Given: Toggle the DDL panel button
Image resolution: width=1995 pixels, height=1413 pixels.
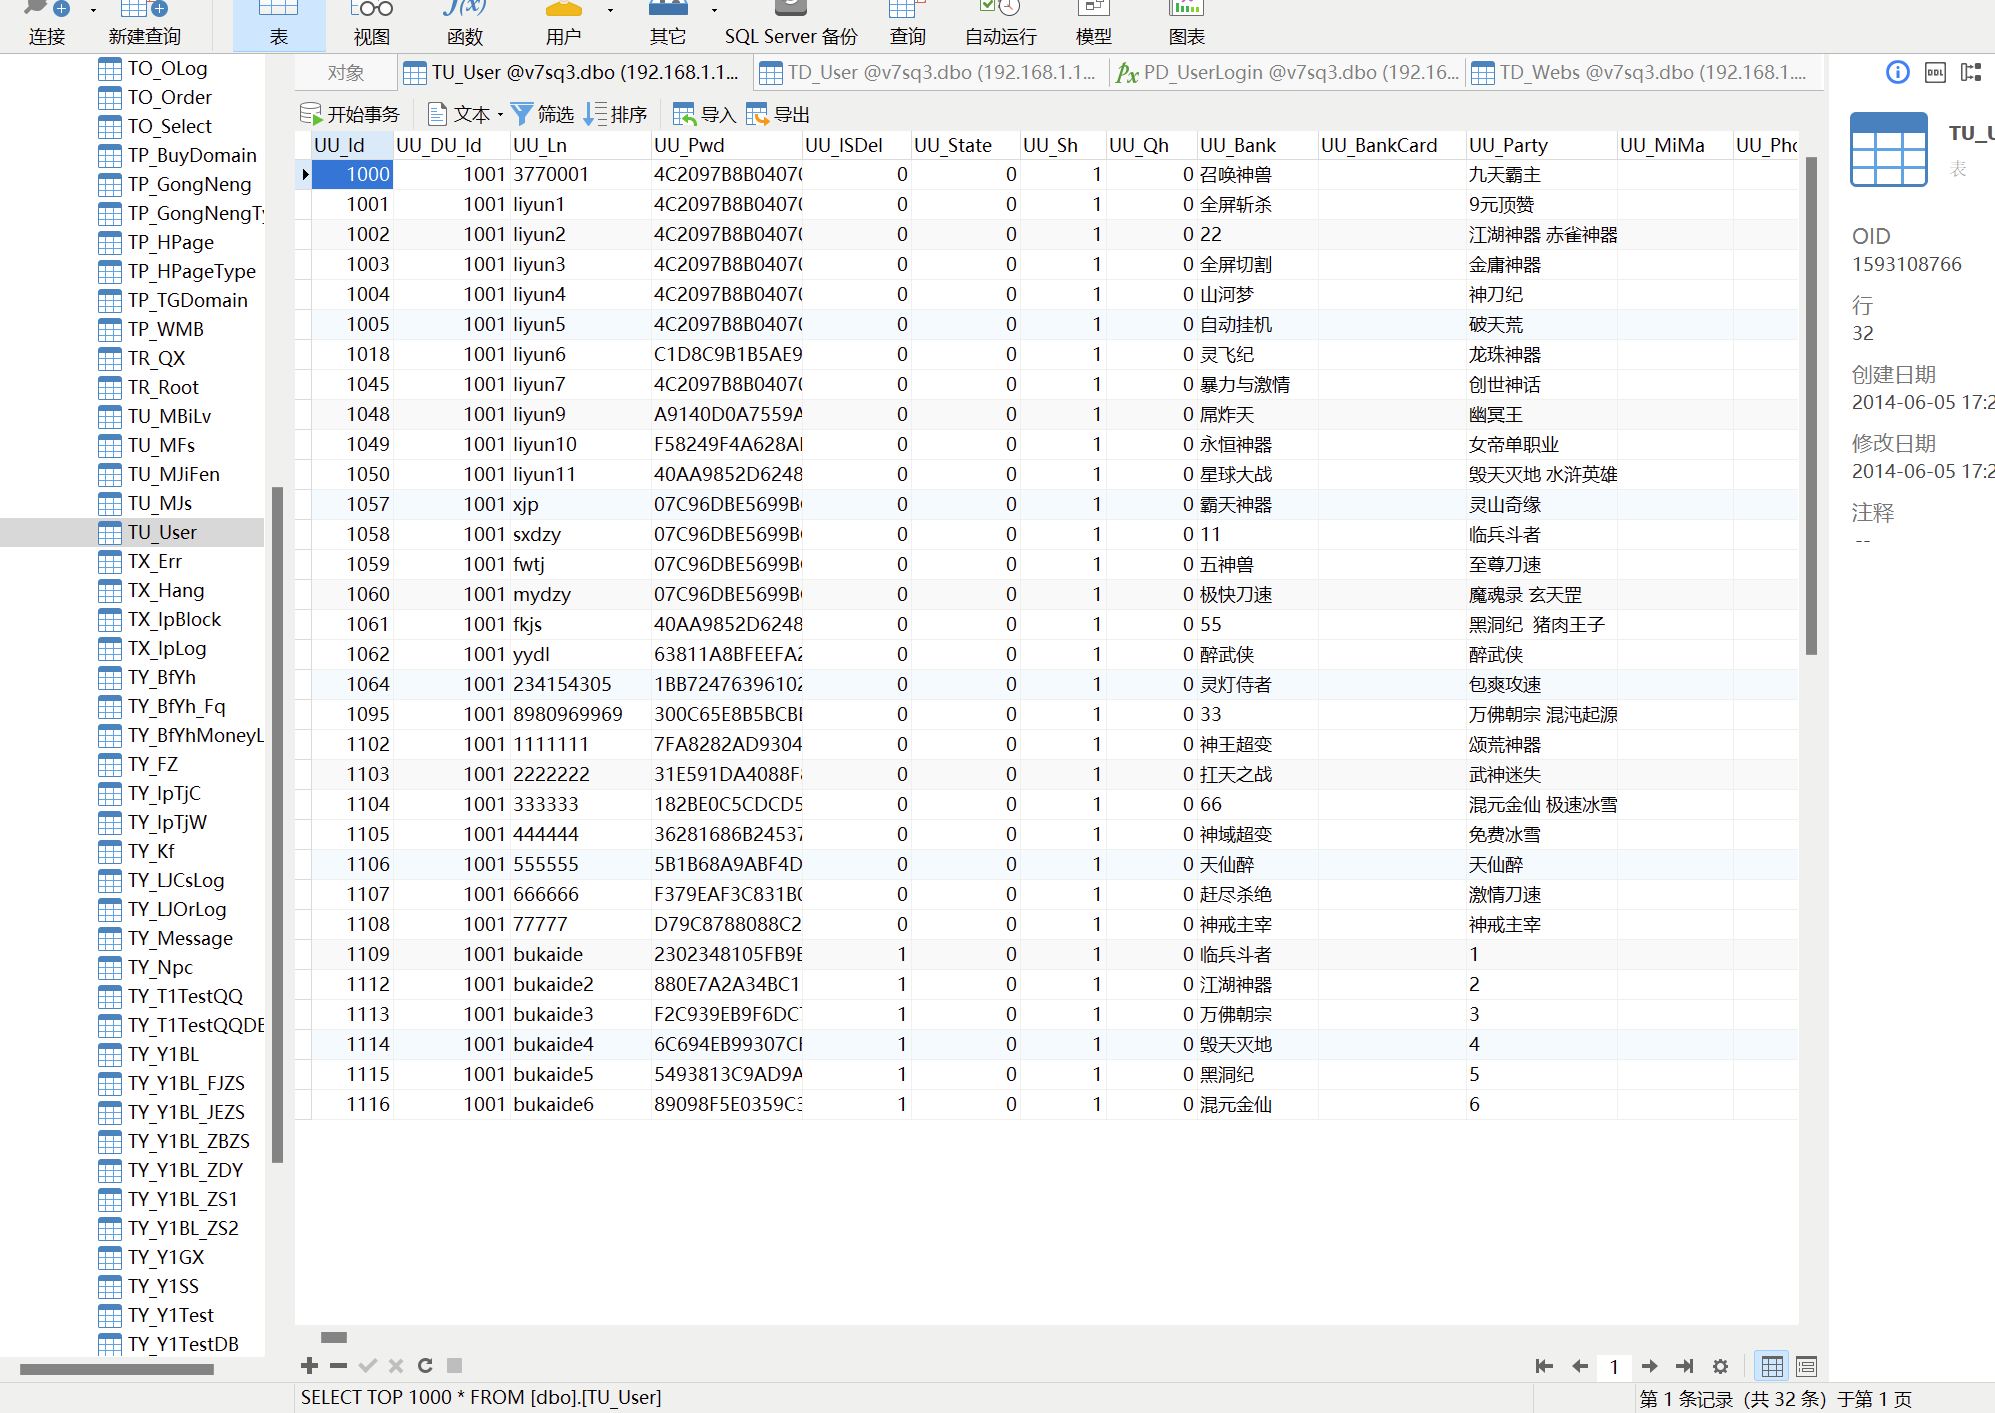Looking at the screenshot, I should pos(1935,72).
